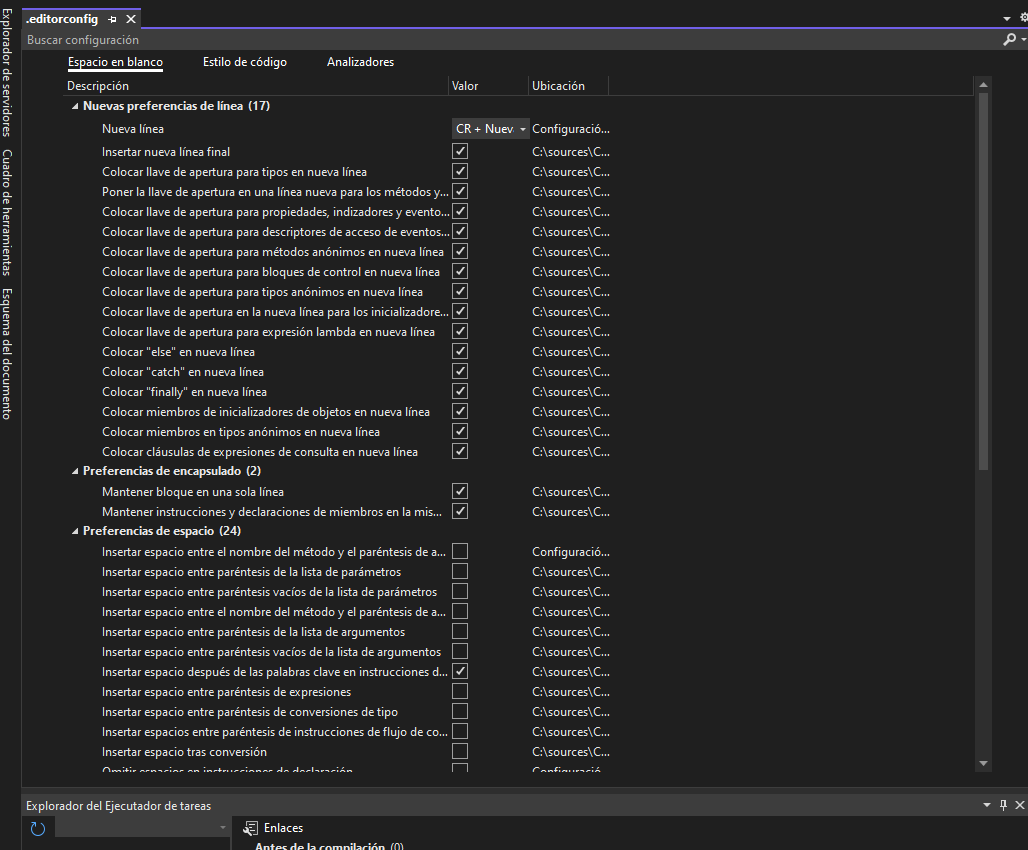Collapse Preferencias de encapsulado section

coord(74,470)
